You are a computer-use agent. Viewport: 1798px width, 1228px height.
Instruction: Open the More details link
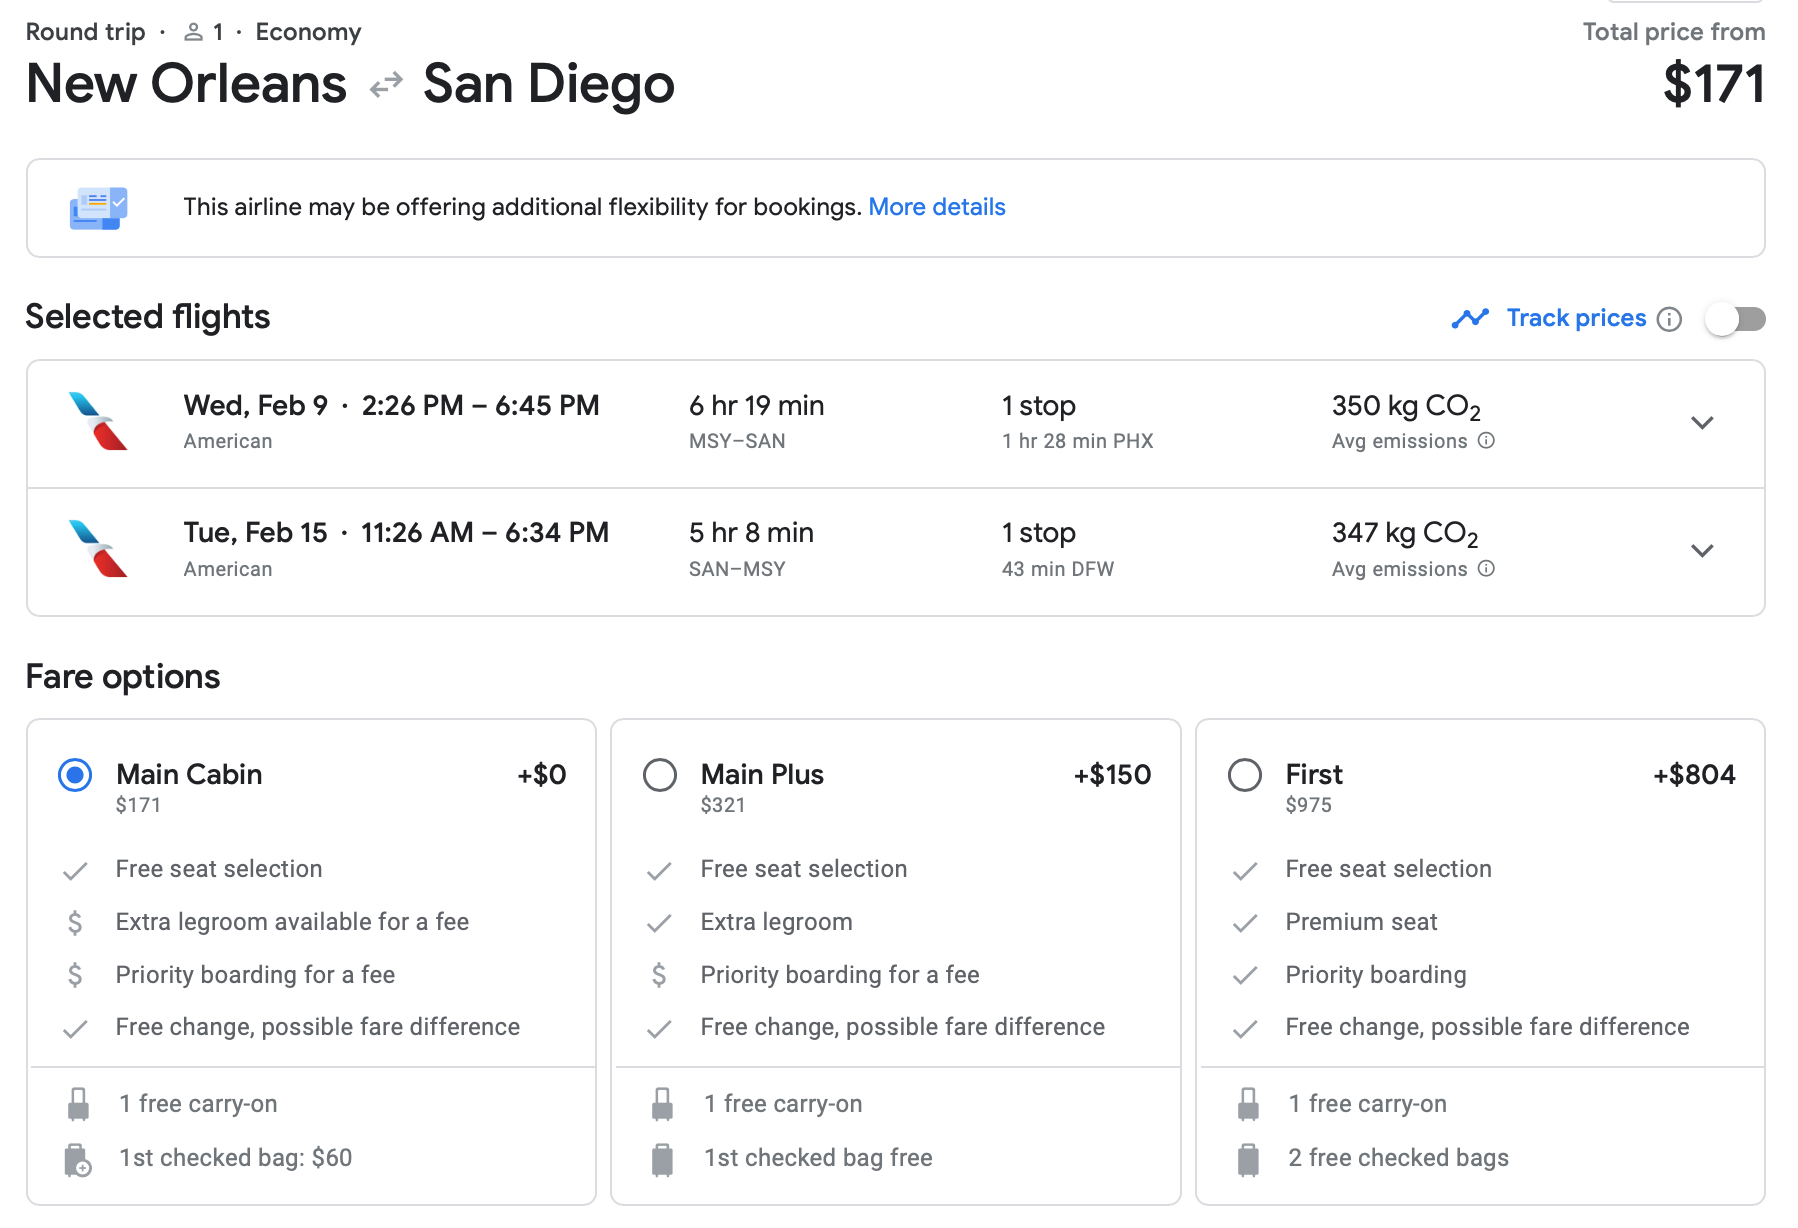(936, 207)
